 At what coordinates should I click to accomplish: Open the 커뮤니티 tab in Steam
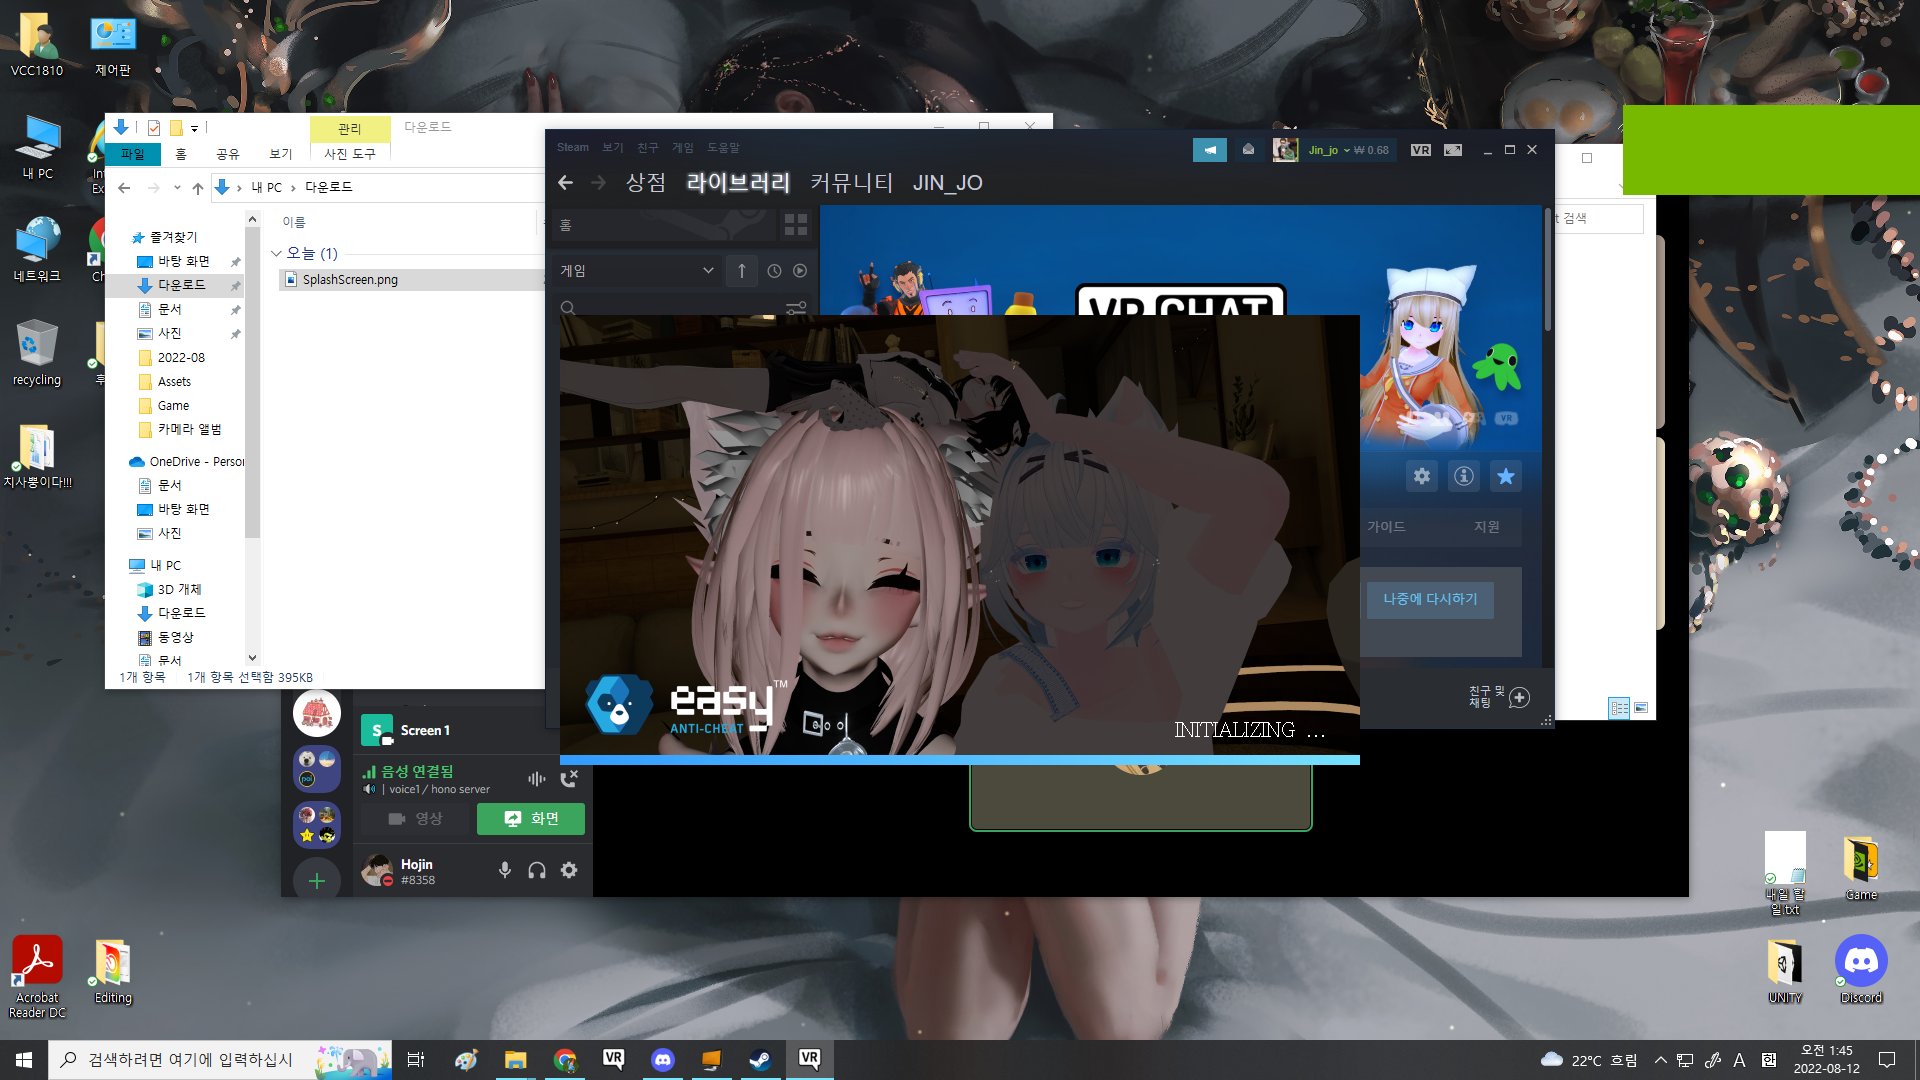[851, 183]
